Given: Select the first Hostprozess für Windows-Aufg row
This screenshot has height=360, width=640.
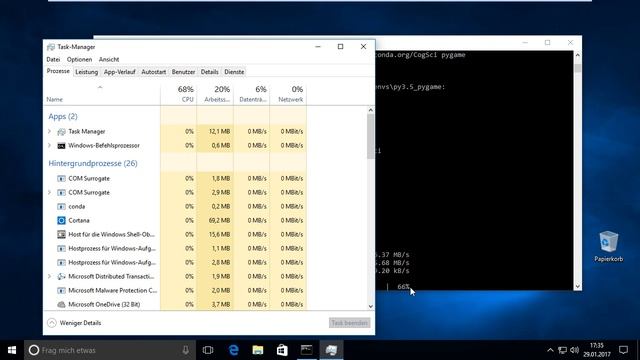Looking at the screenshot, I should pyautogui.click(x=175, y=248).
